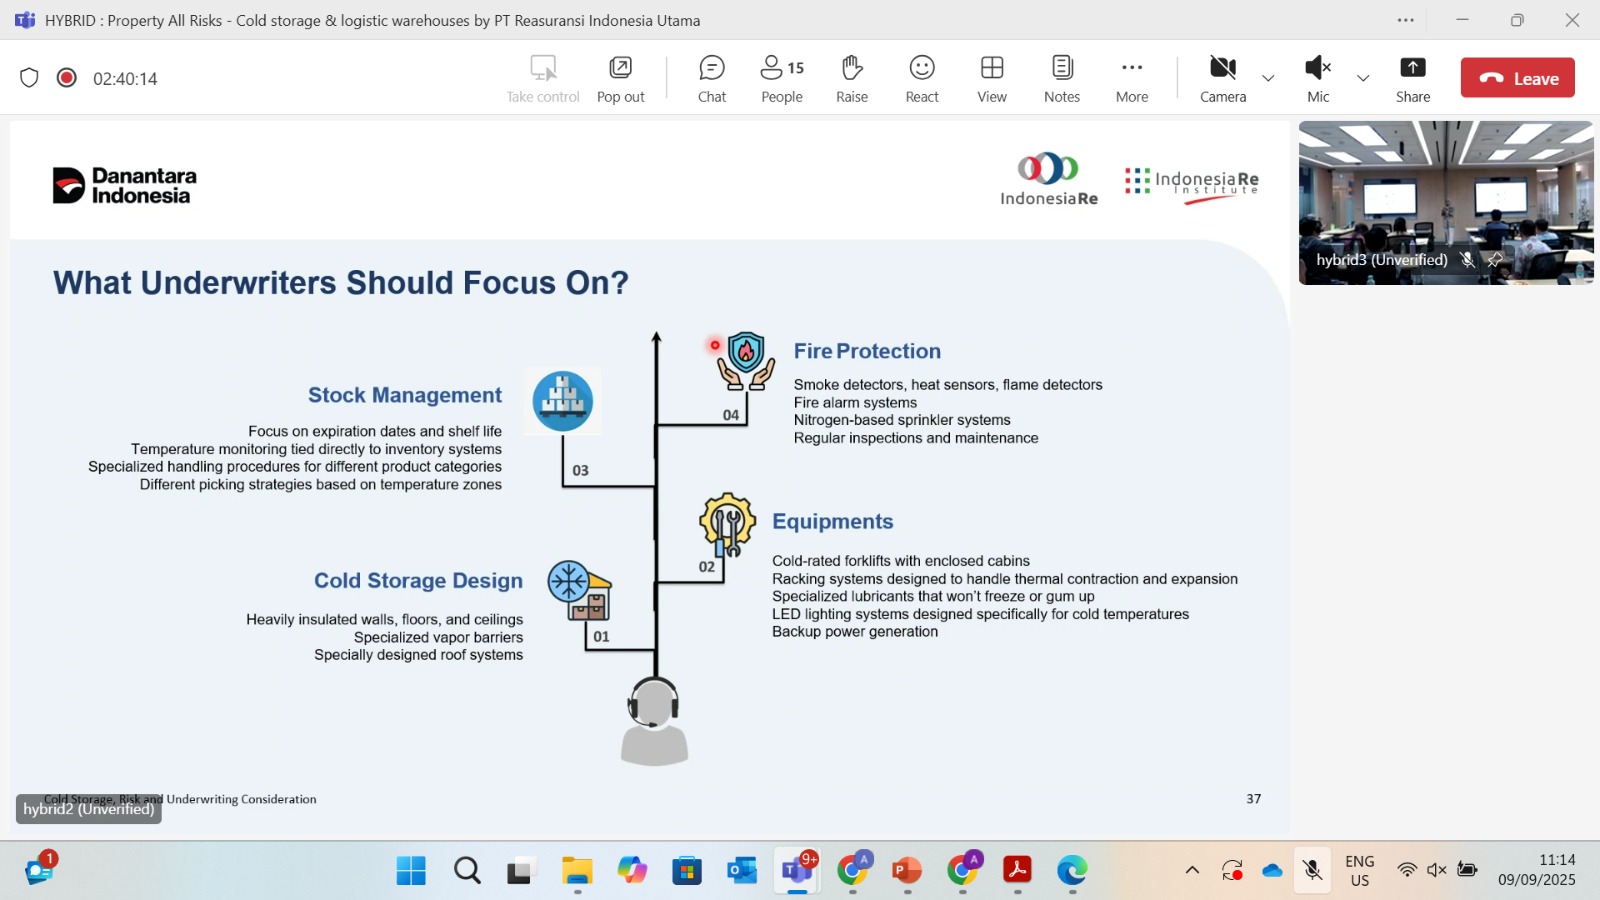This screenshot has height=900, width=1600.
Task: Leave the meeting
Action: [x=1517, y=78]
